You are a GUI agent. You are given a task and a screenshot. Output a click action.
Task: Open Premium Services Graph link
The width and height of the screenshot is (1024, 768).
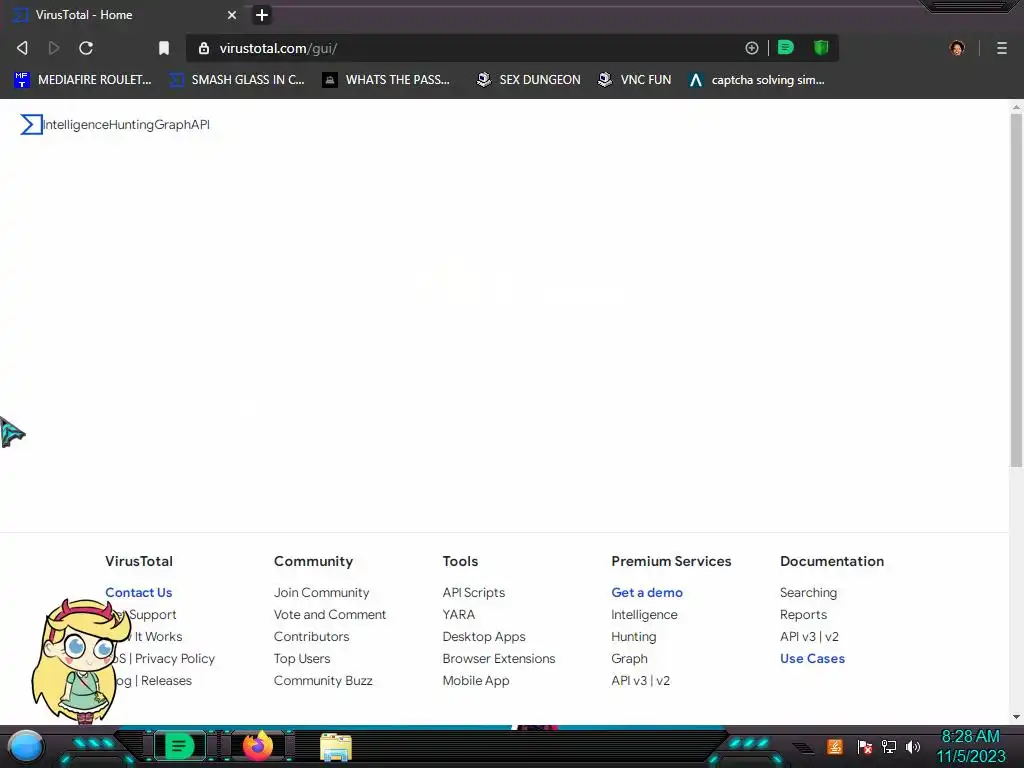pyautogui.click(x=629, y=658)
